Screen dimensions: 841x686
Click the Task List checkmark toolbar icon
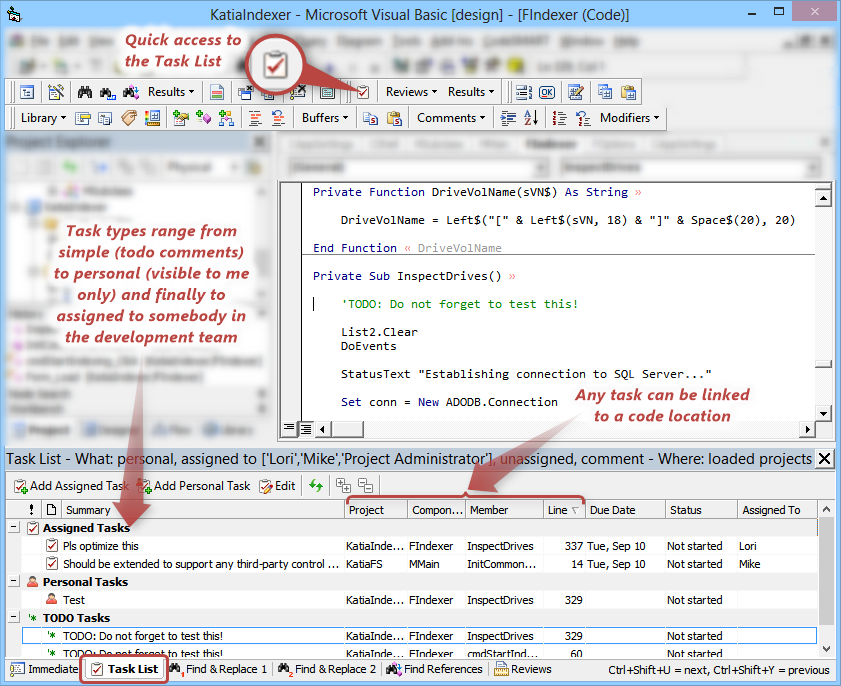[x=363, y=92]
